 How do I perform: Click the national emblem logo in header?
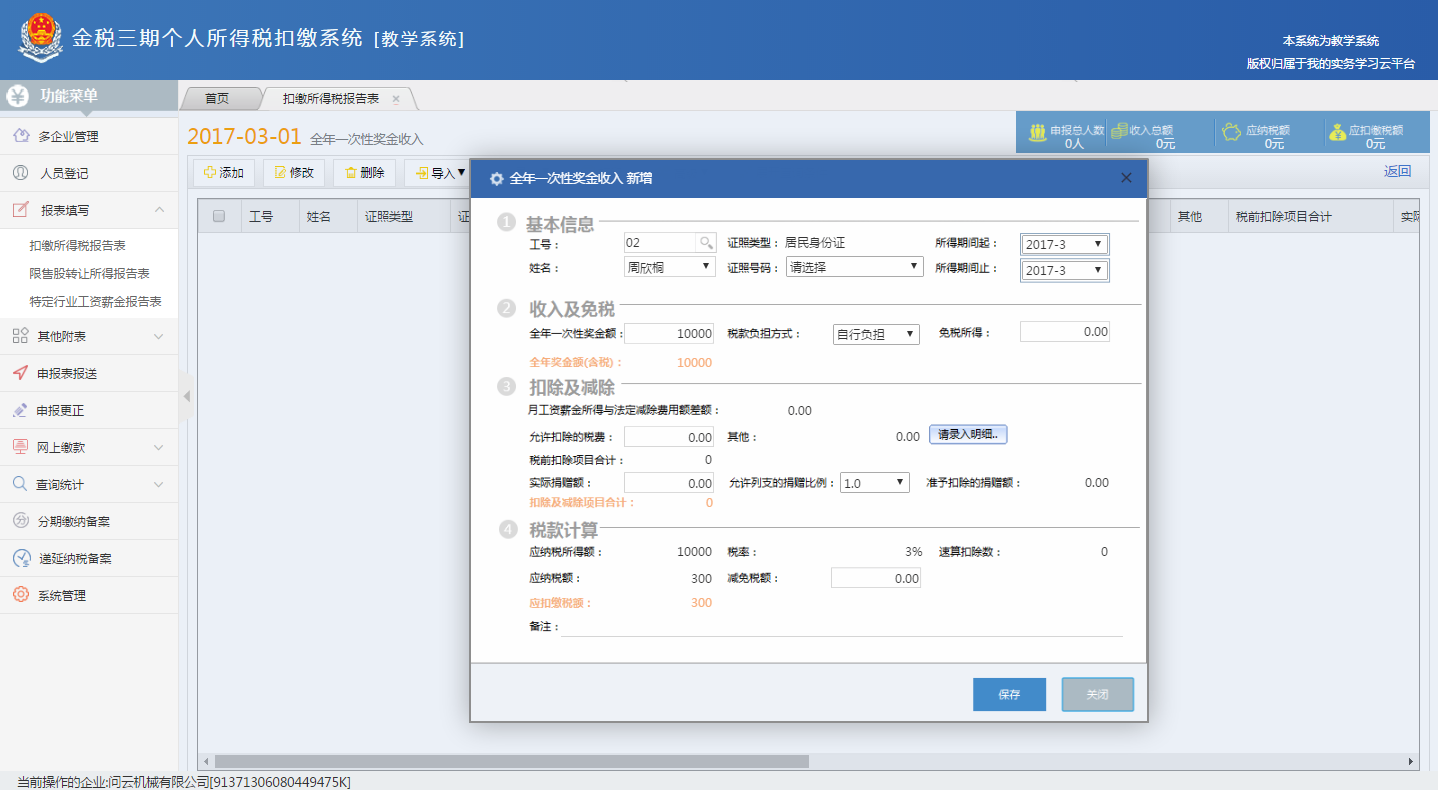point(40,38)
